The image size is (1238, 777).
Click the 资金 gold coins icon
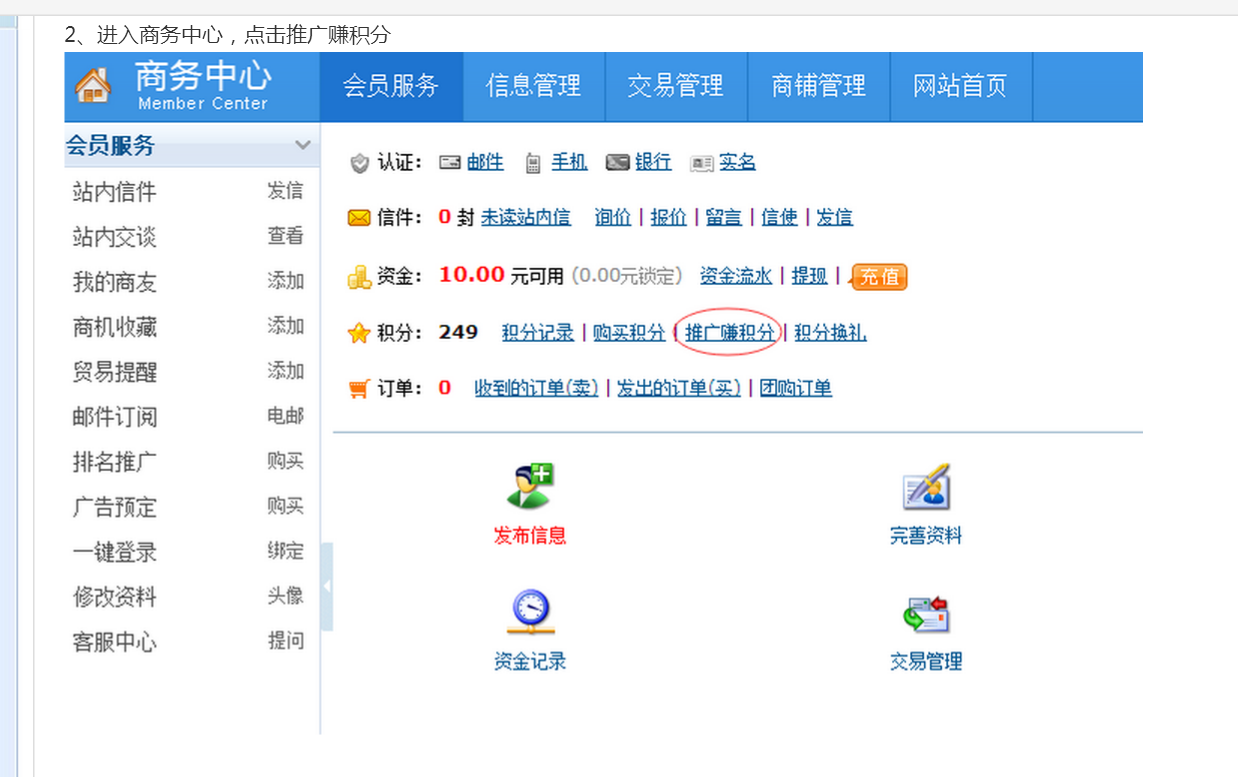358,277
